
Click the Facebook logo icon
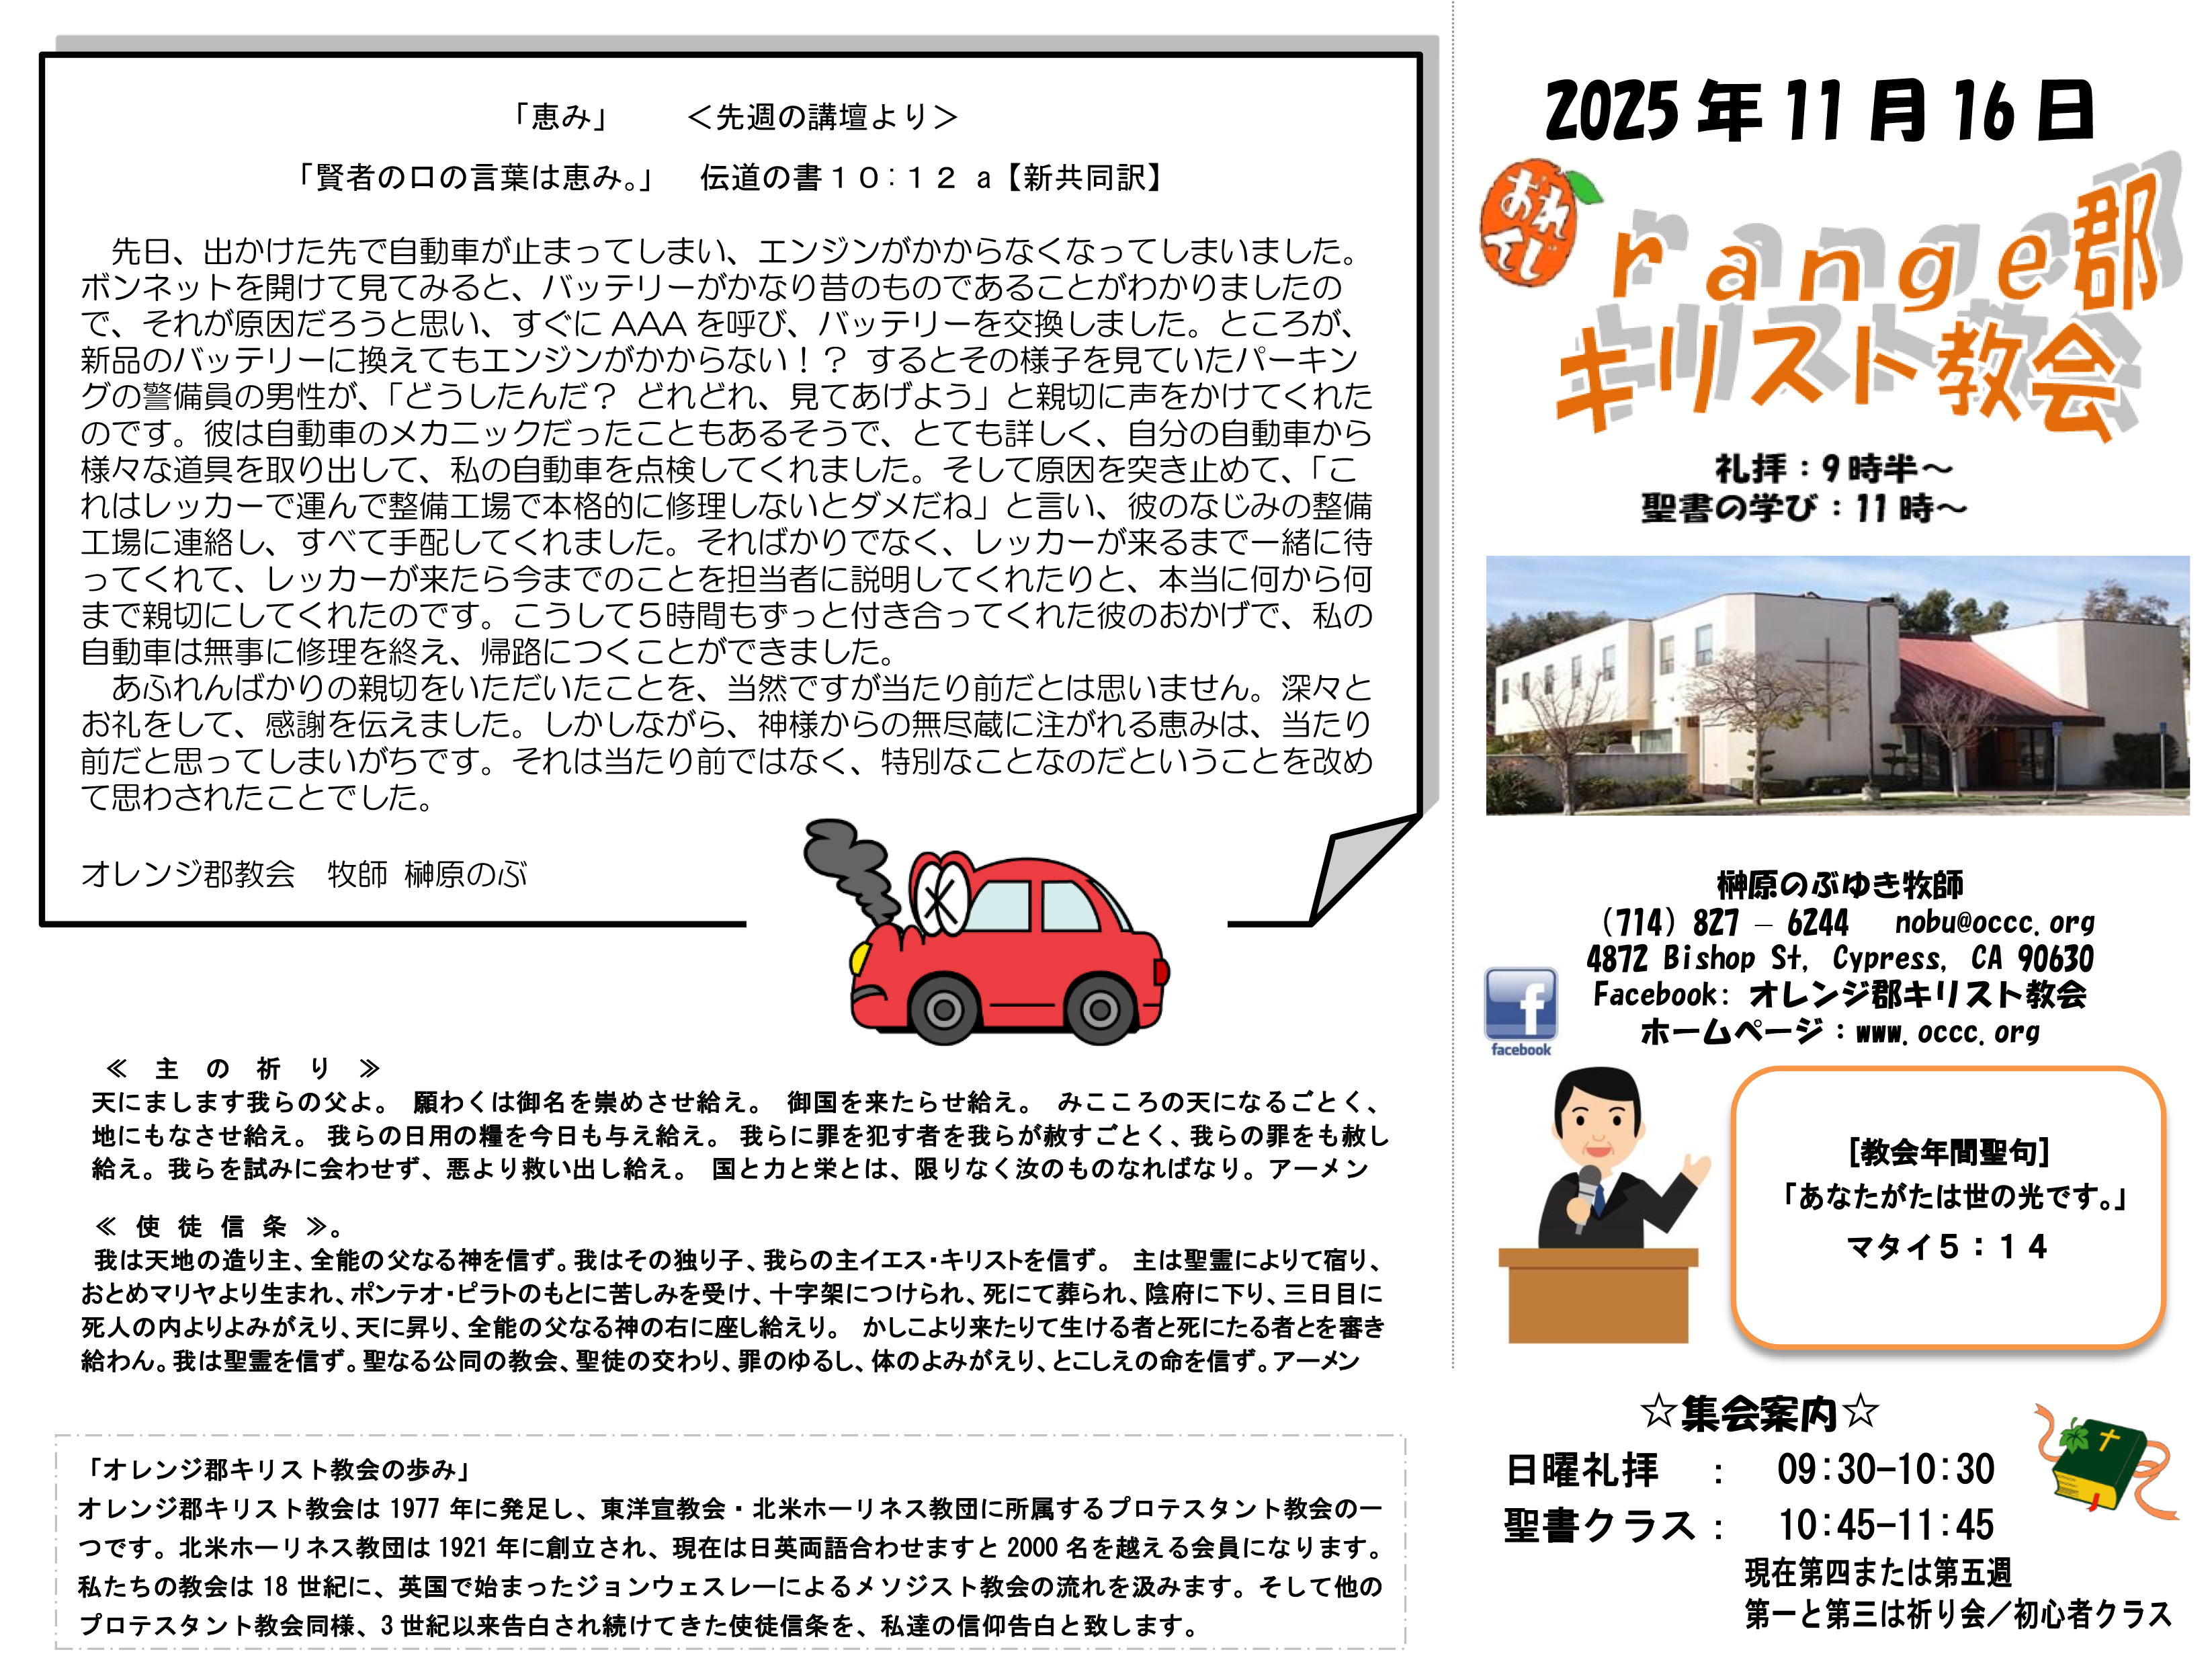pyautogui.click(x=1519, y=1010)
